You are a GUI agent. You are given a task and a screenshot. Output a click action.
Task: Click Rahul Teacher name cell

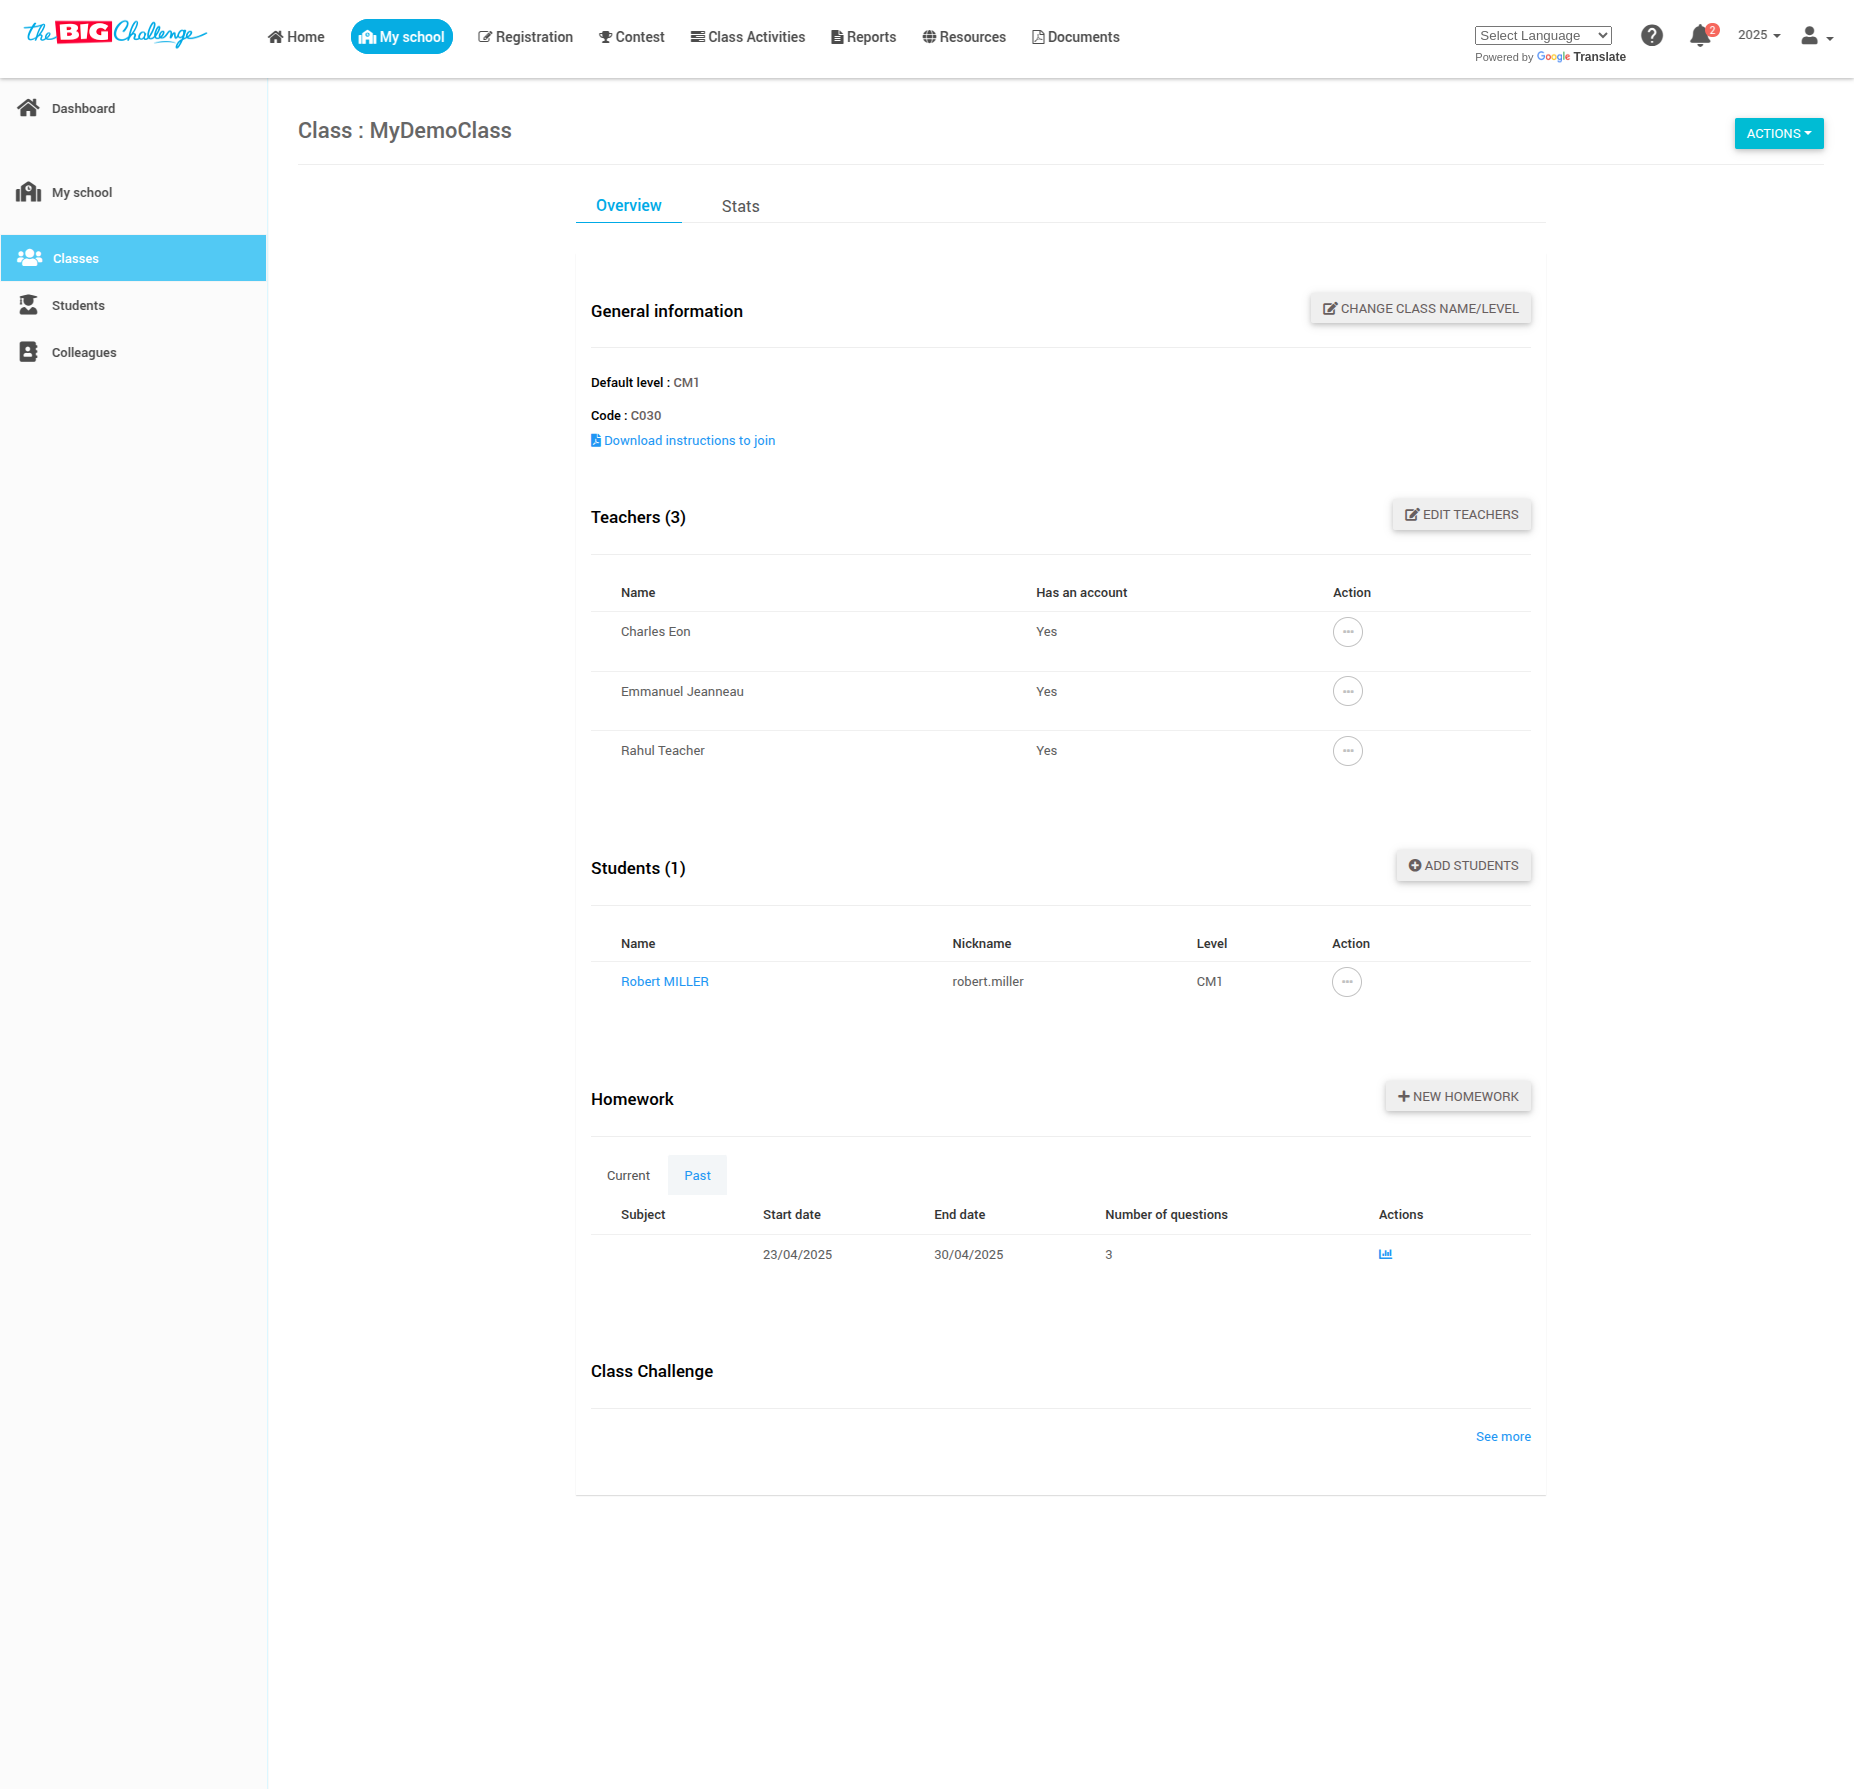point(662,751)
